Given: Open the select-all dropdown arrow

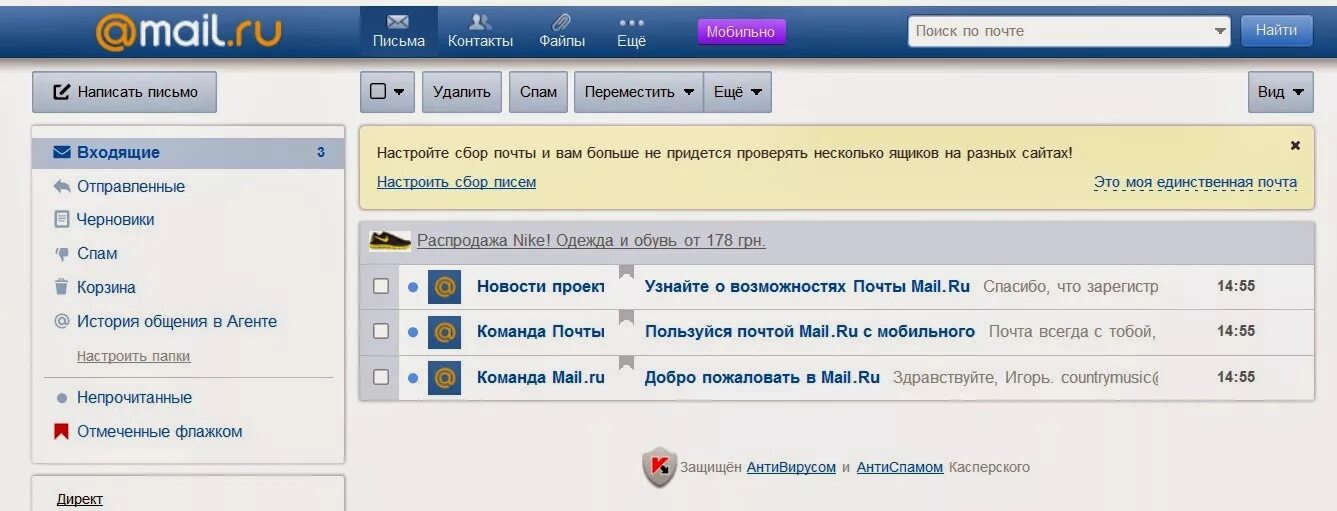Looking at the screenshot, I should click(400, 92).
